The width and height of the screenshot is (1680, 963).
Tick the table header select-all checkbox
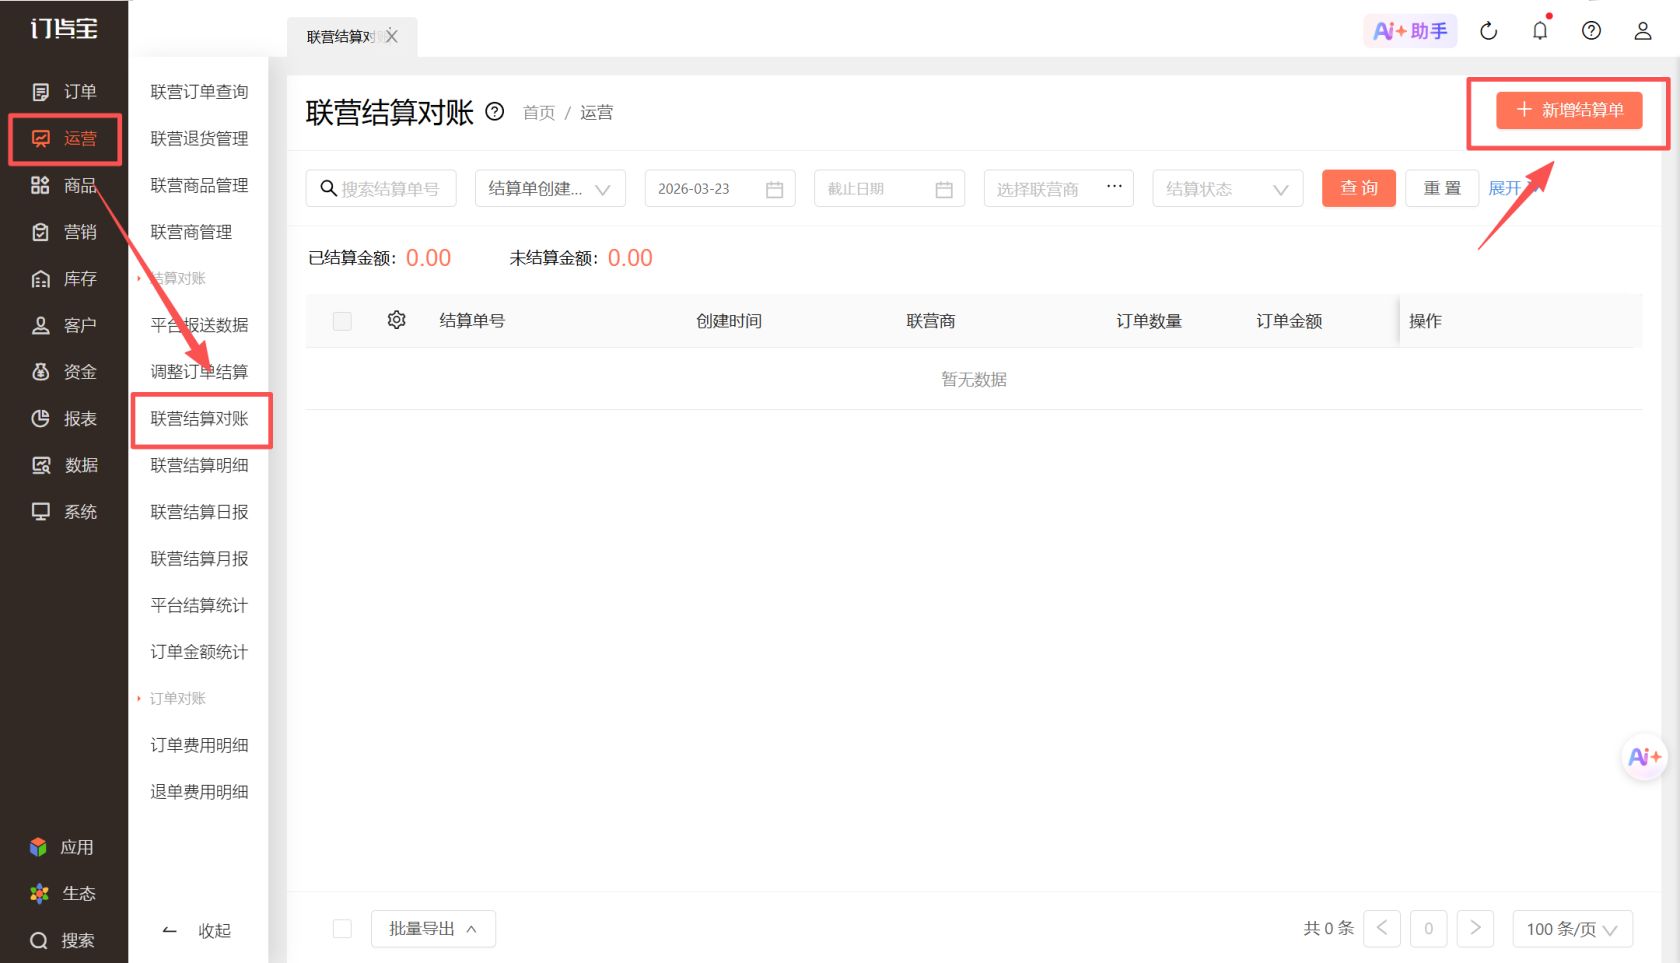pos(342,321)
